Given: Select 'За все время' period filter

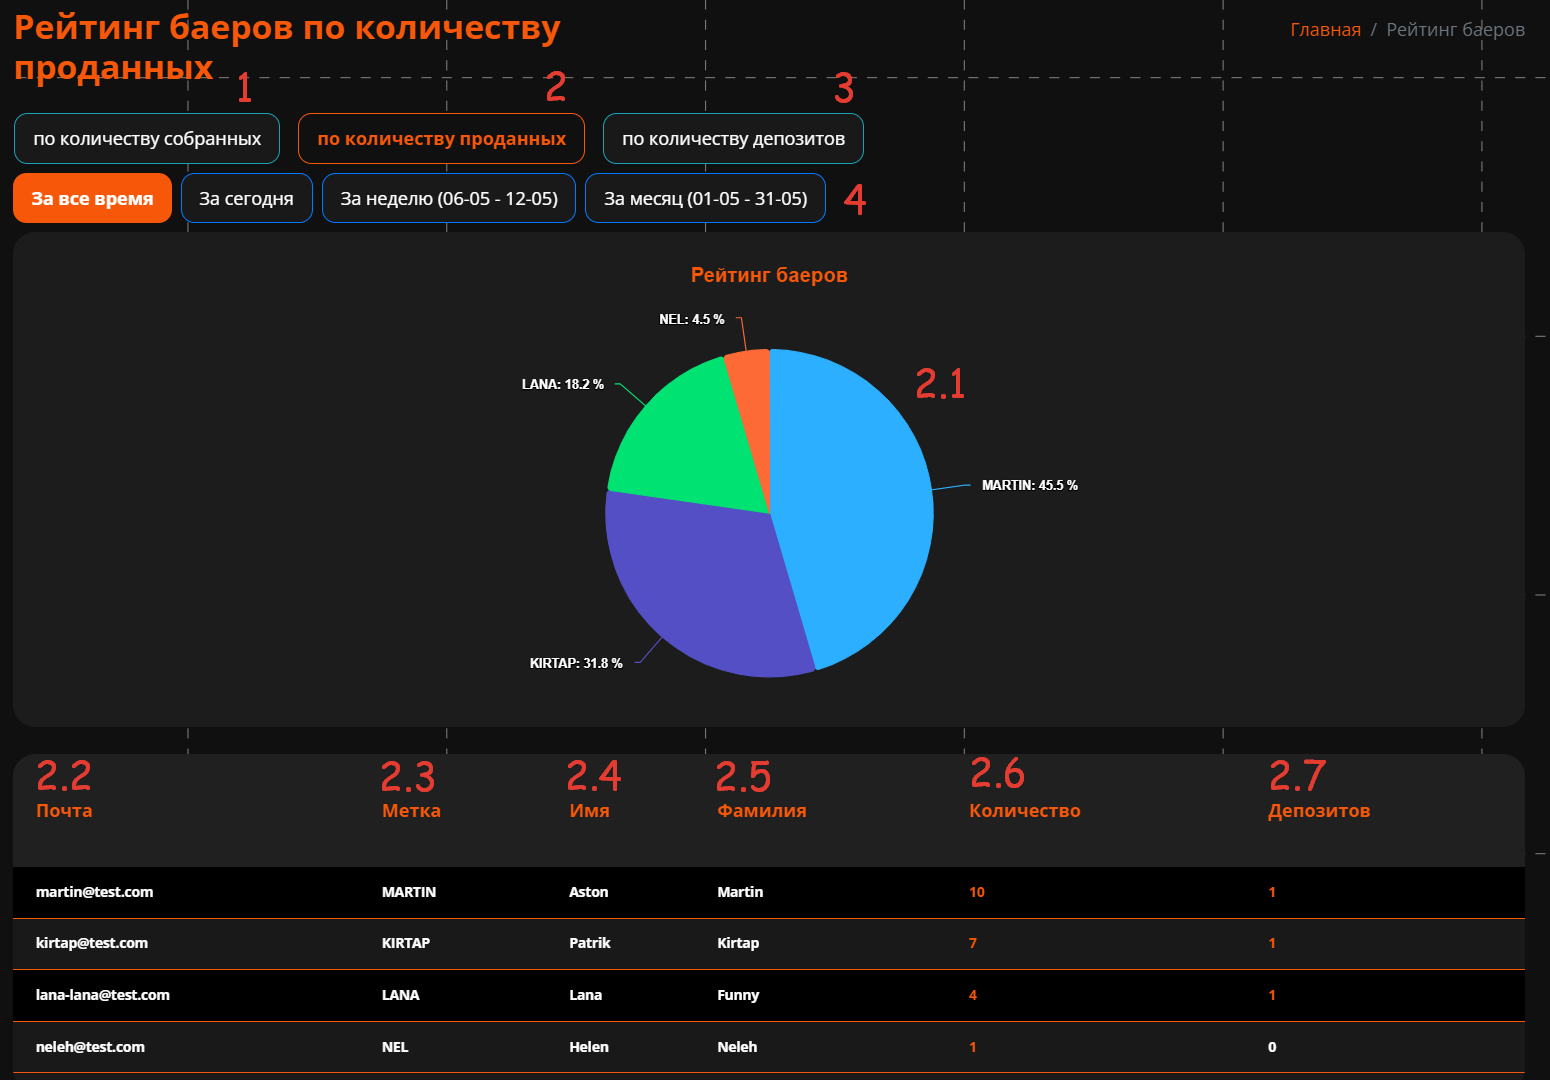Looking at the screenshot, I should pyautogui.click(x=92, y=198).
